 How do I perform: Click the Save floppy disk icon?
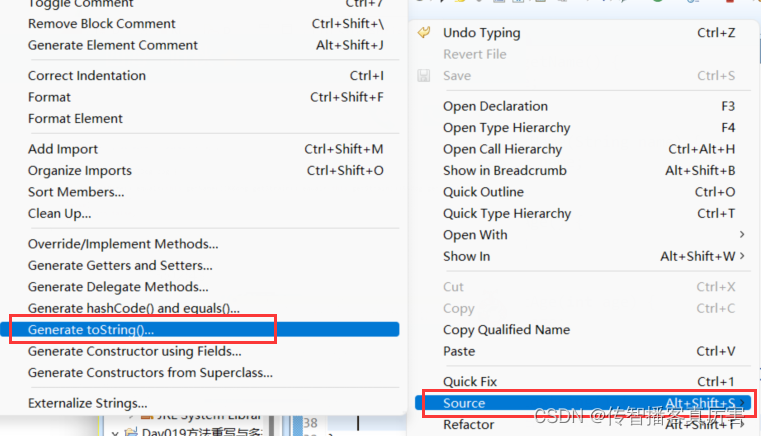[424, 75]
